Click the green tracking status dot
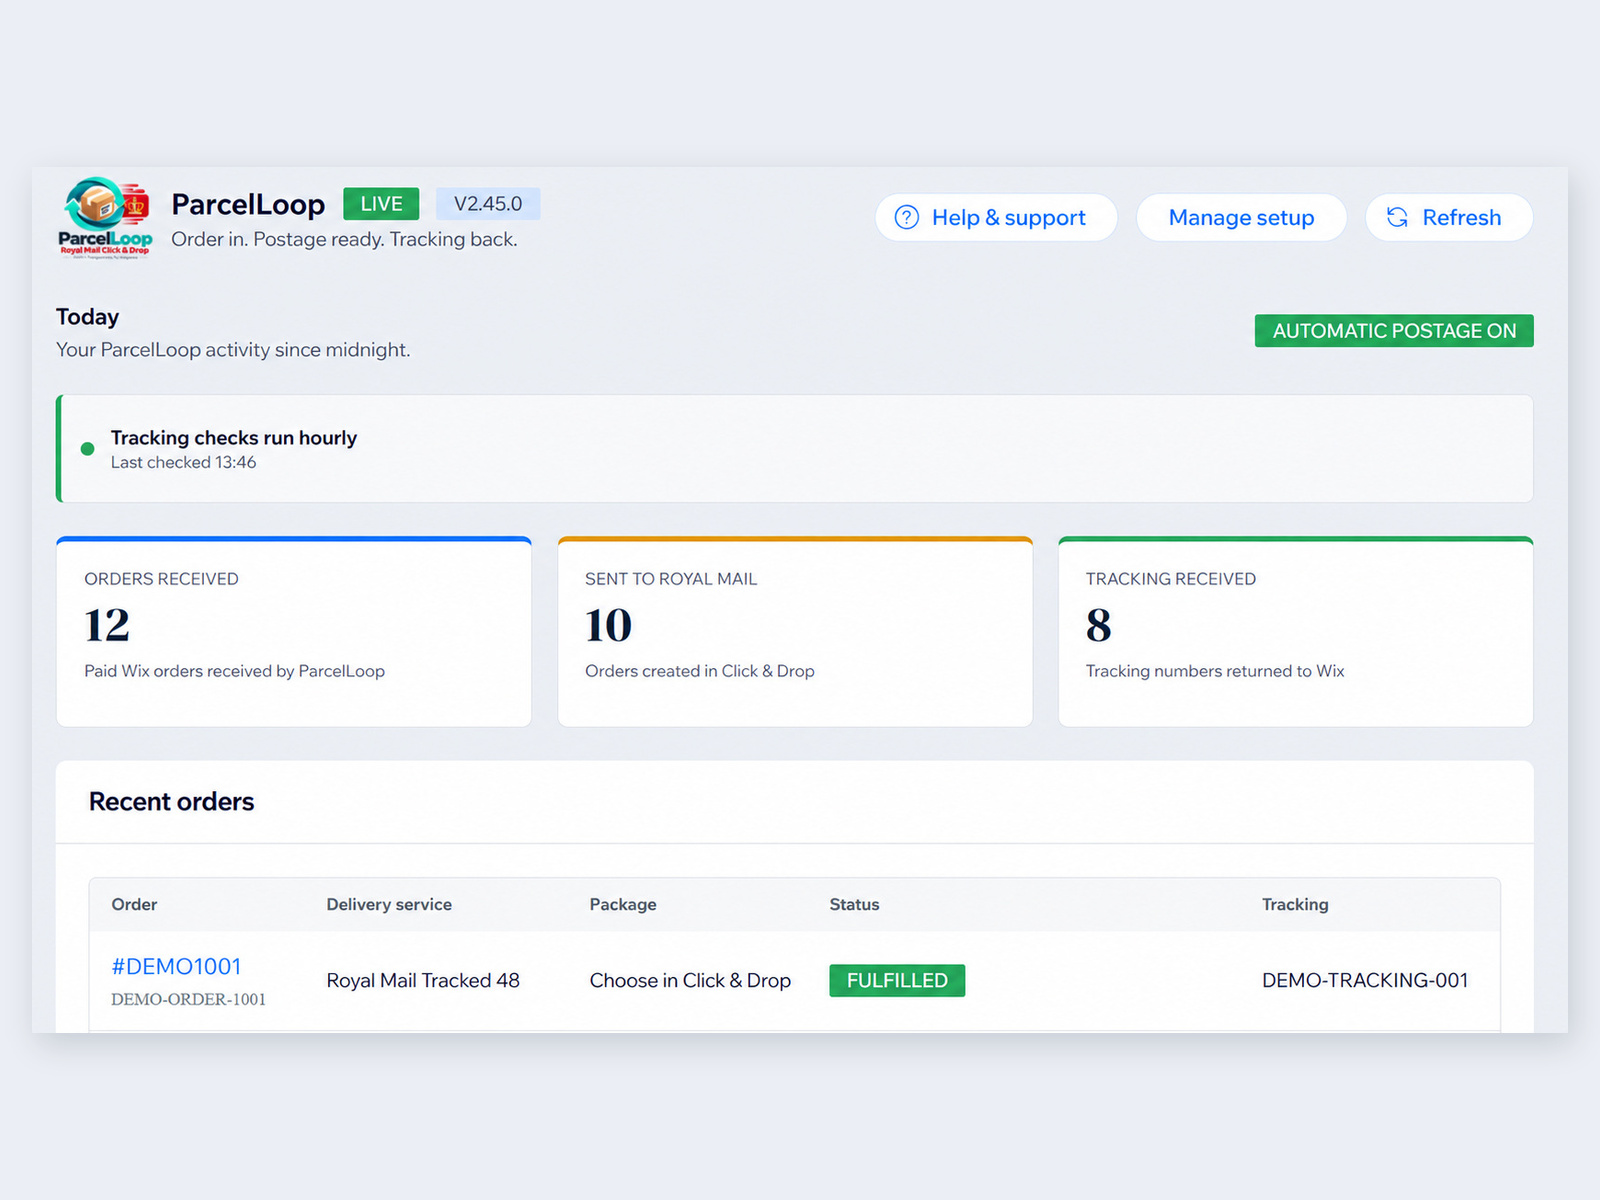The image size is (1600, 1200). [x=87, y=449]
